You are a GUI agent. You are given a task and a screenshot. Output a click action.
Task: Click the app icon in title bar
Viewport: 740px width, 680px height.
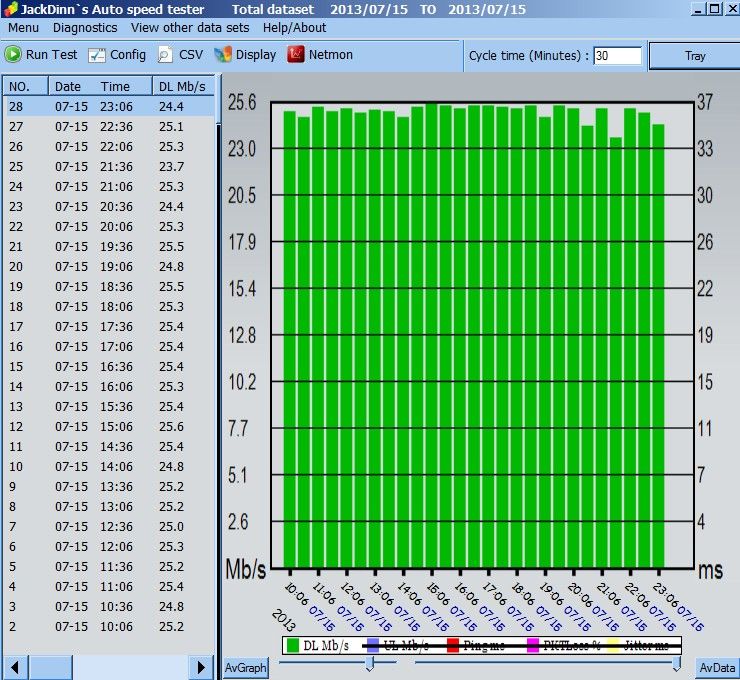[10, 9]
